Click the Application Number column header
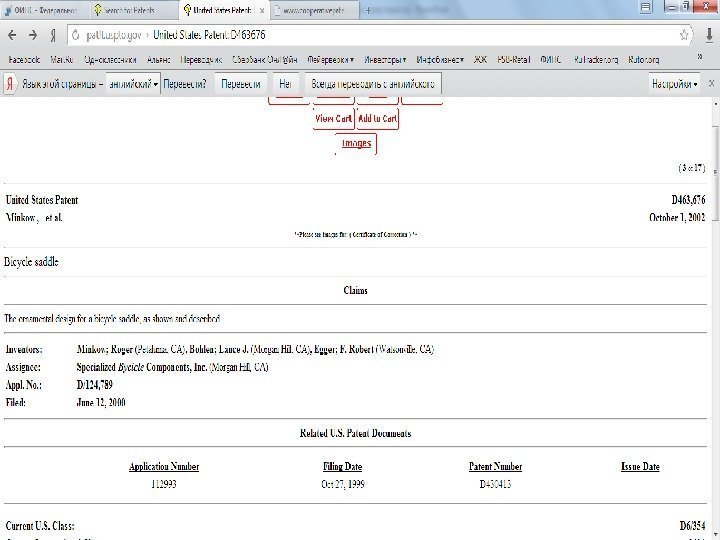The image size is (720, 540). click(164, 467)
